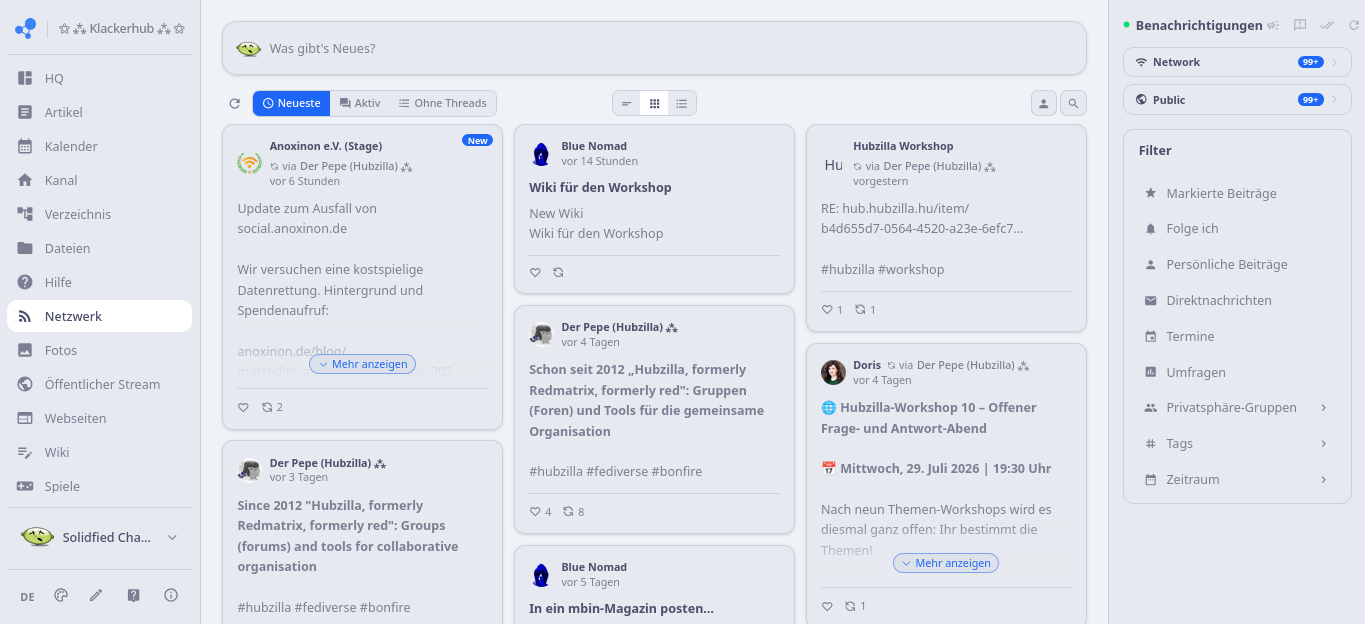Open the 'Wiki für den Workshop' post title
This screenshot has height=624, width=1365.
click(600, 187)
